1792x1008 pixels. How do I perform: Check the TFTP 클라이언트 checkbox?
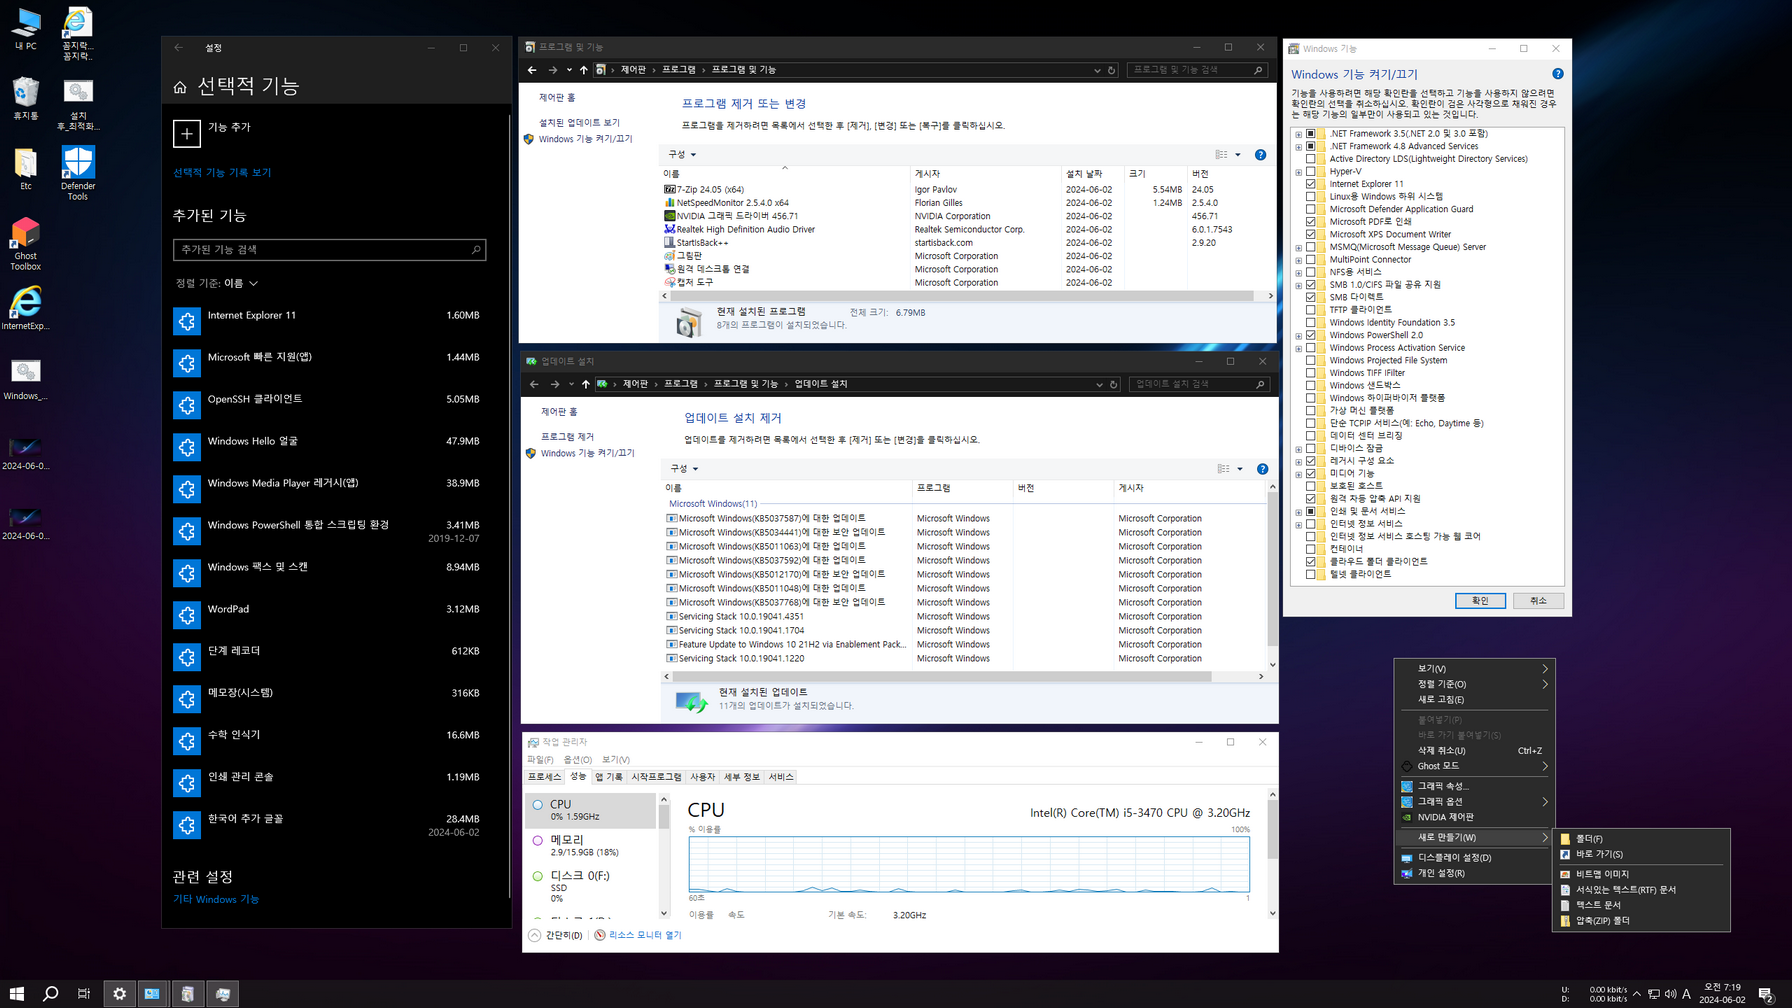(x=1311, y=310)
